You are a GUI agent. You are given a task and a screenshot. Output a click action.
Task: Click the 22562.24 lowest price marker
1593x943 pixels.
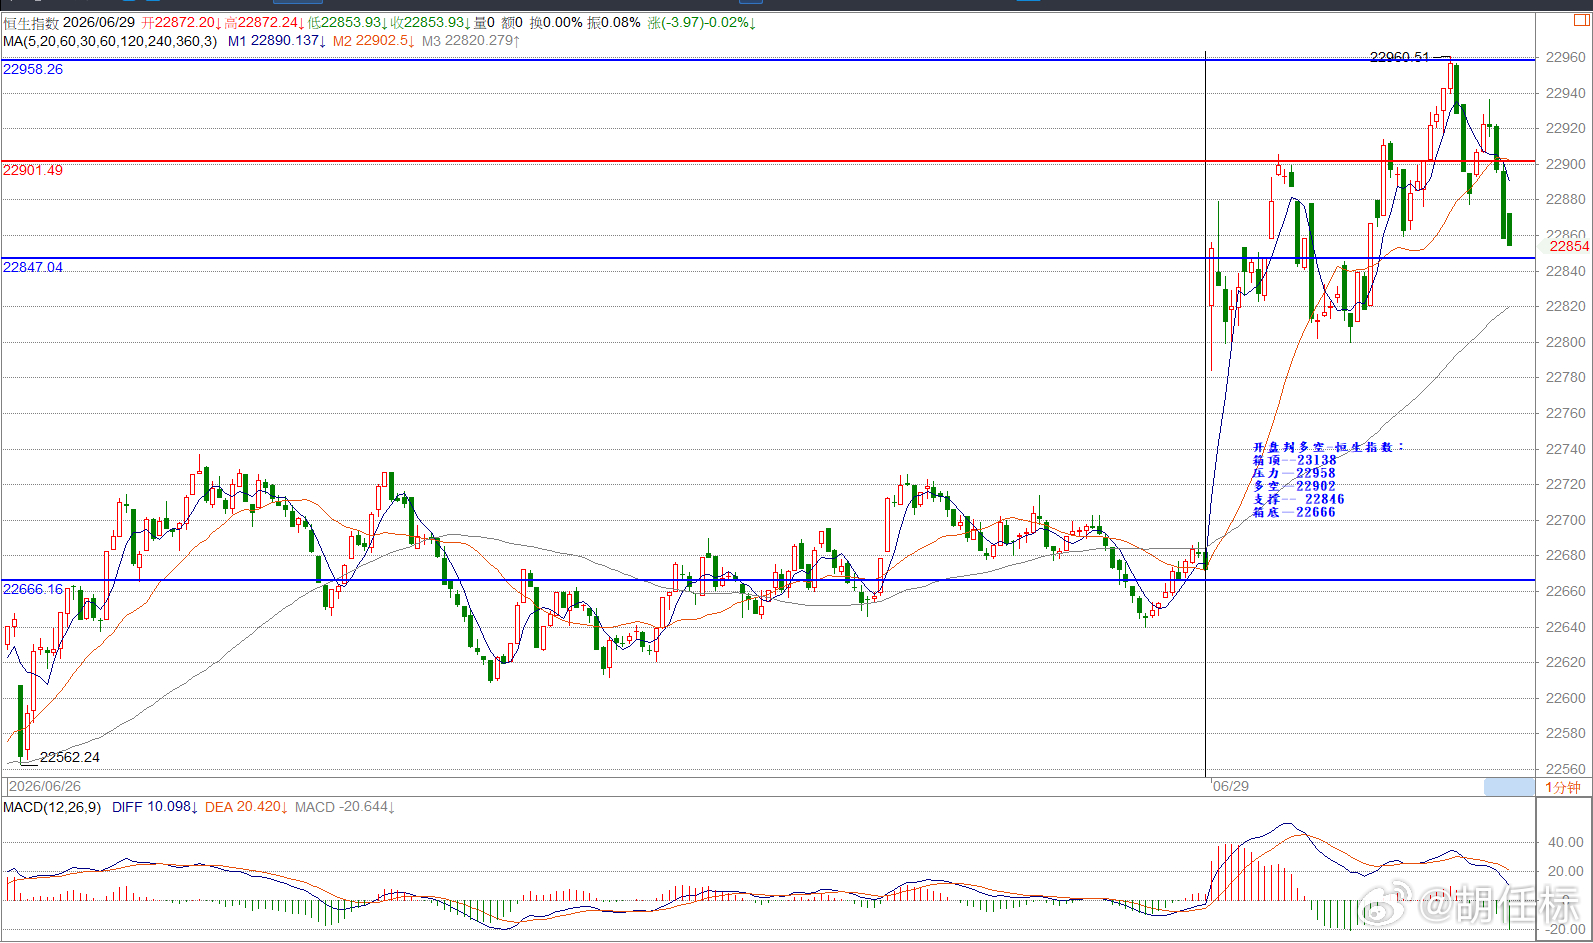click(70, 757)
